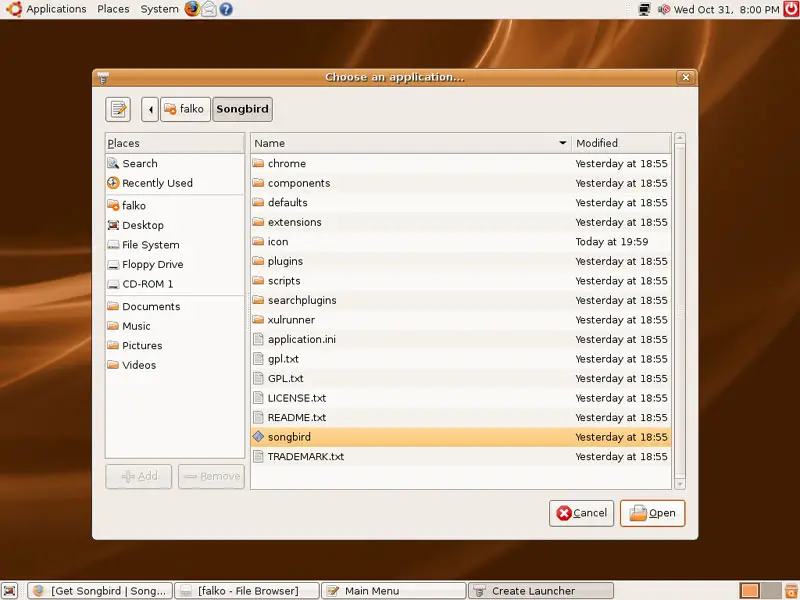This screenshot has width=800, height=600.
Task: Open the Music bookmark
Action: click(x=174, y=326)
